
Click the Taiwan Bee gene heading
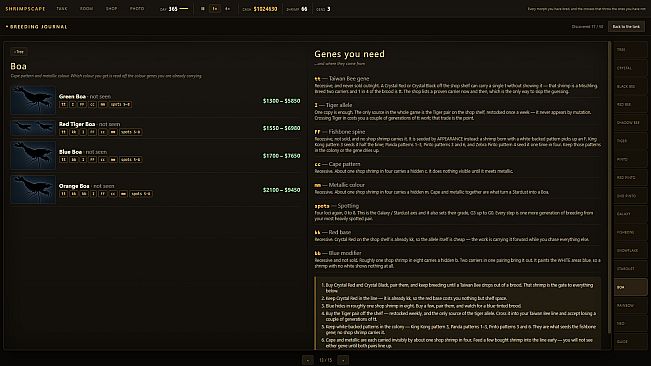(342, 78)
